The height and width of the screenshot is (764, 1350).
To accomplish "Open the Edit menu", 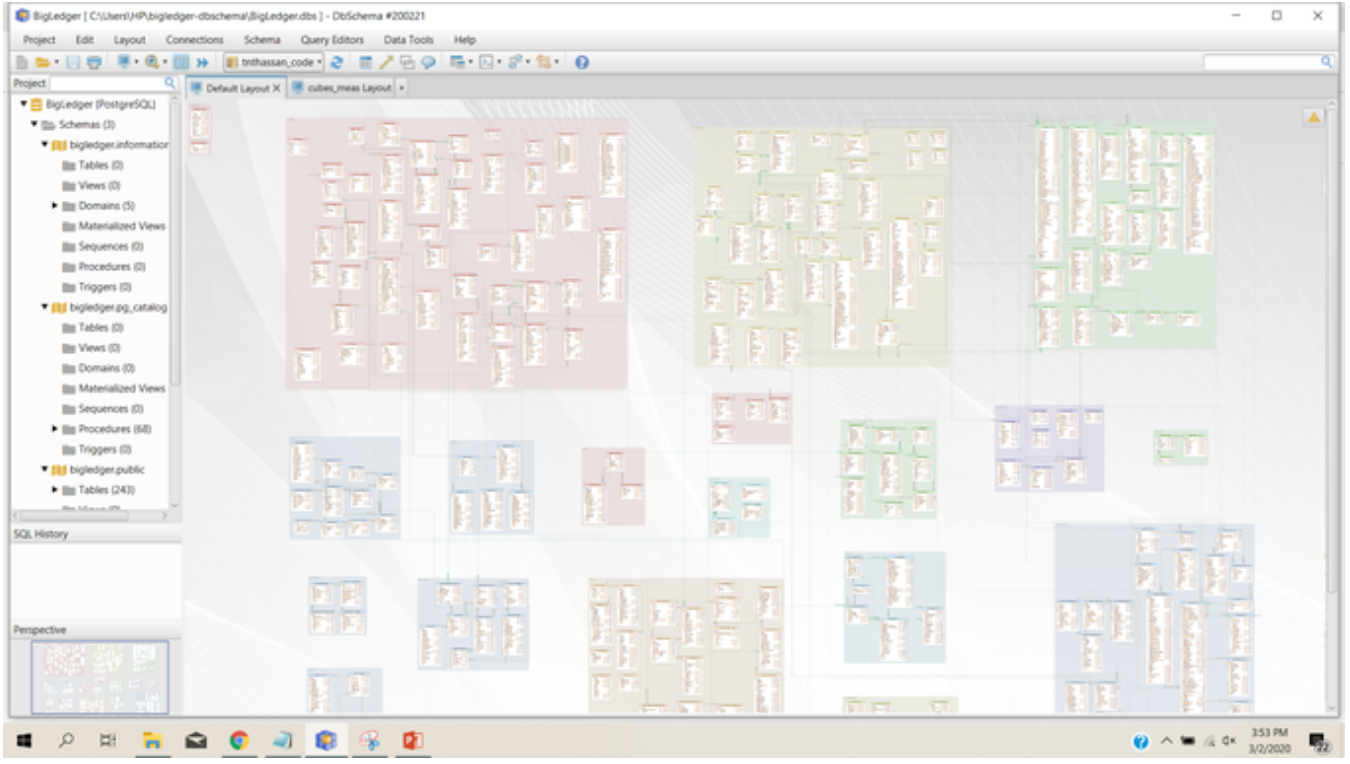I will 85,40.
